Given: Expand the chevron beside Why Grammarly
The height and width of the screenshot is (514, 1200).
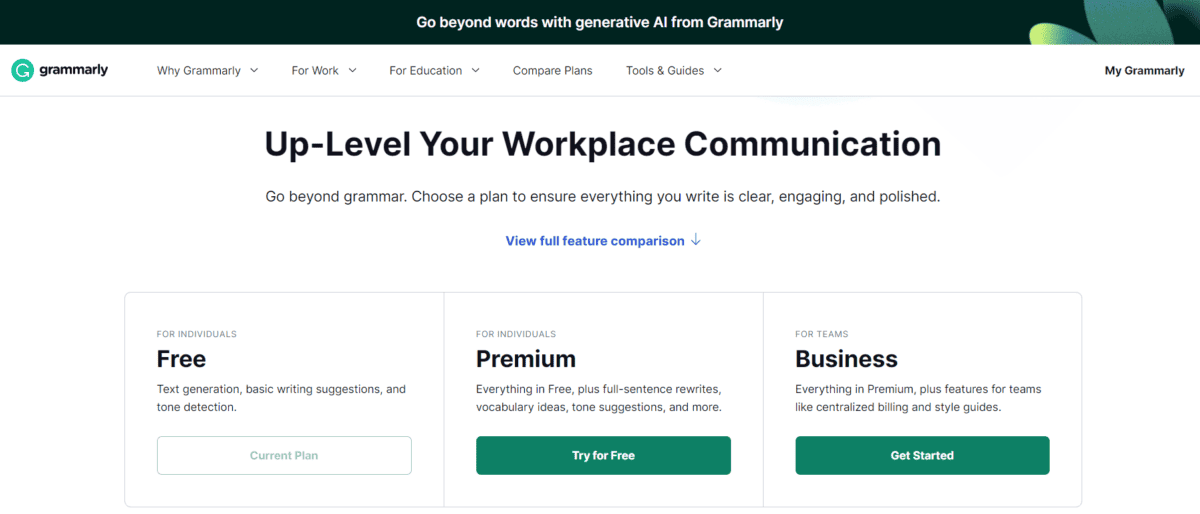Looking at the screenshot, I should tap(254, 70).
